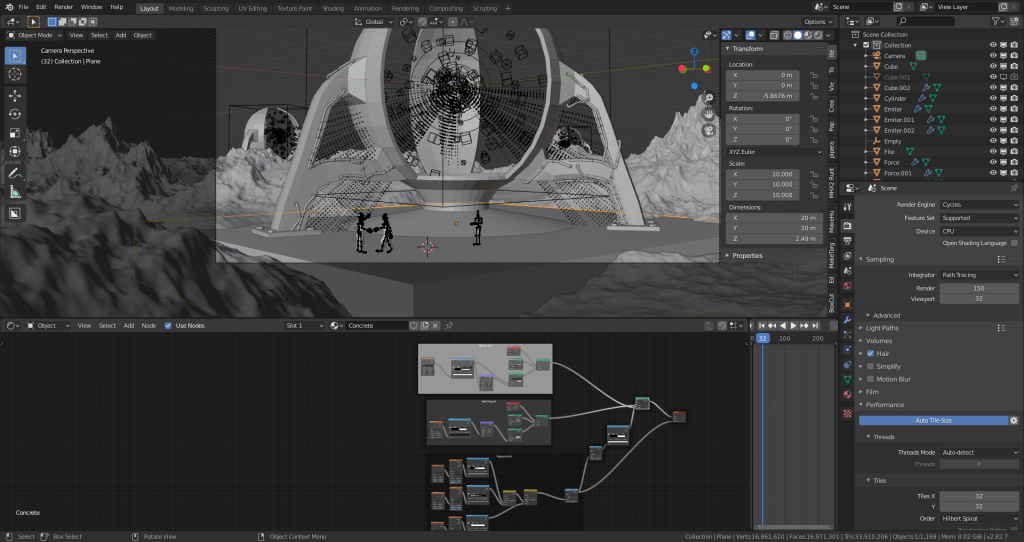Open the Render menu
The image size is (1024, 542).
[63, 7]
